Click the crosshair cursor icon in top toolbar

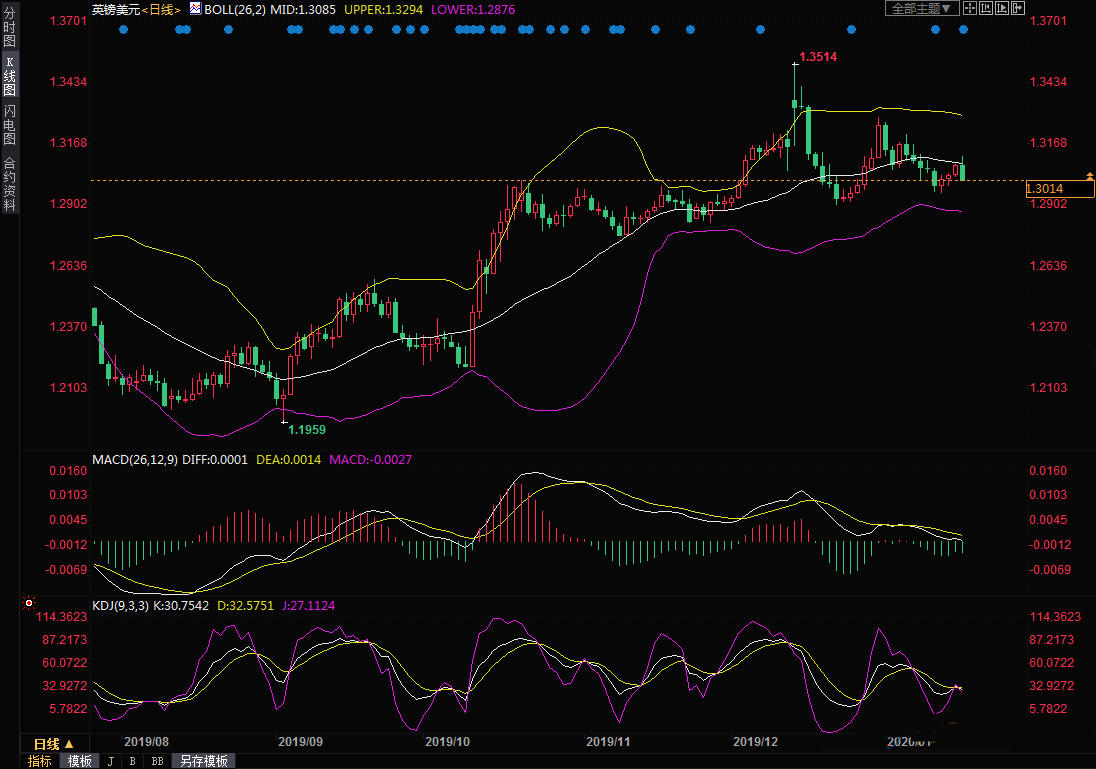pyautogui.click(x=971, y=8)
